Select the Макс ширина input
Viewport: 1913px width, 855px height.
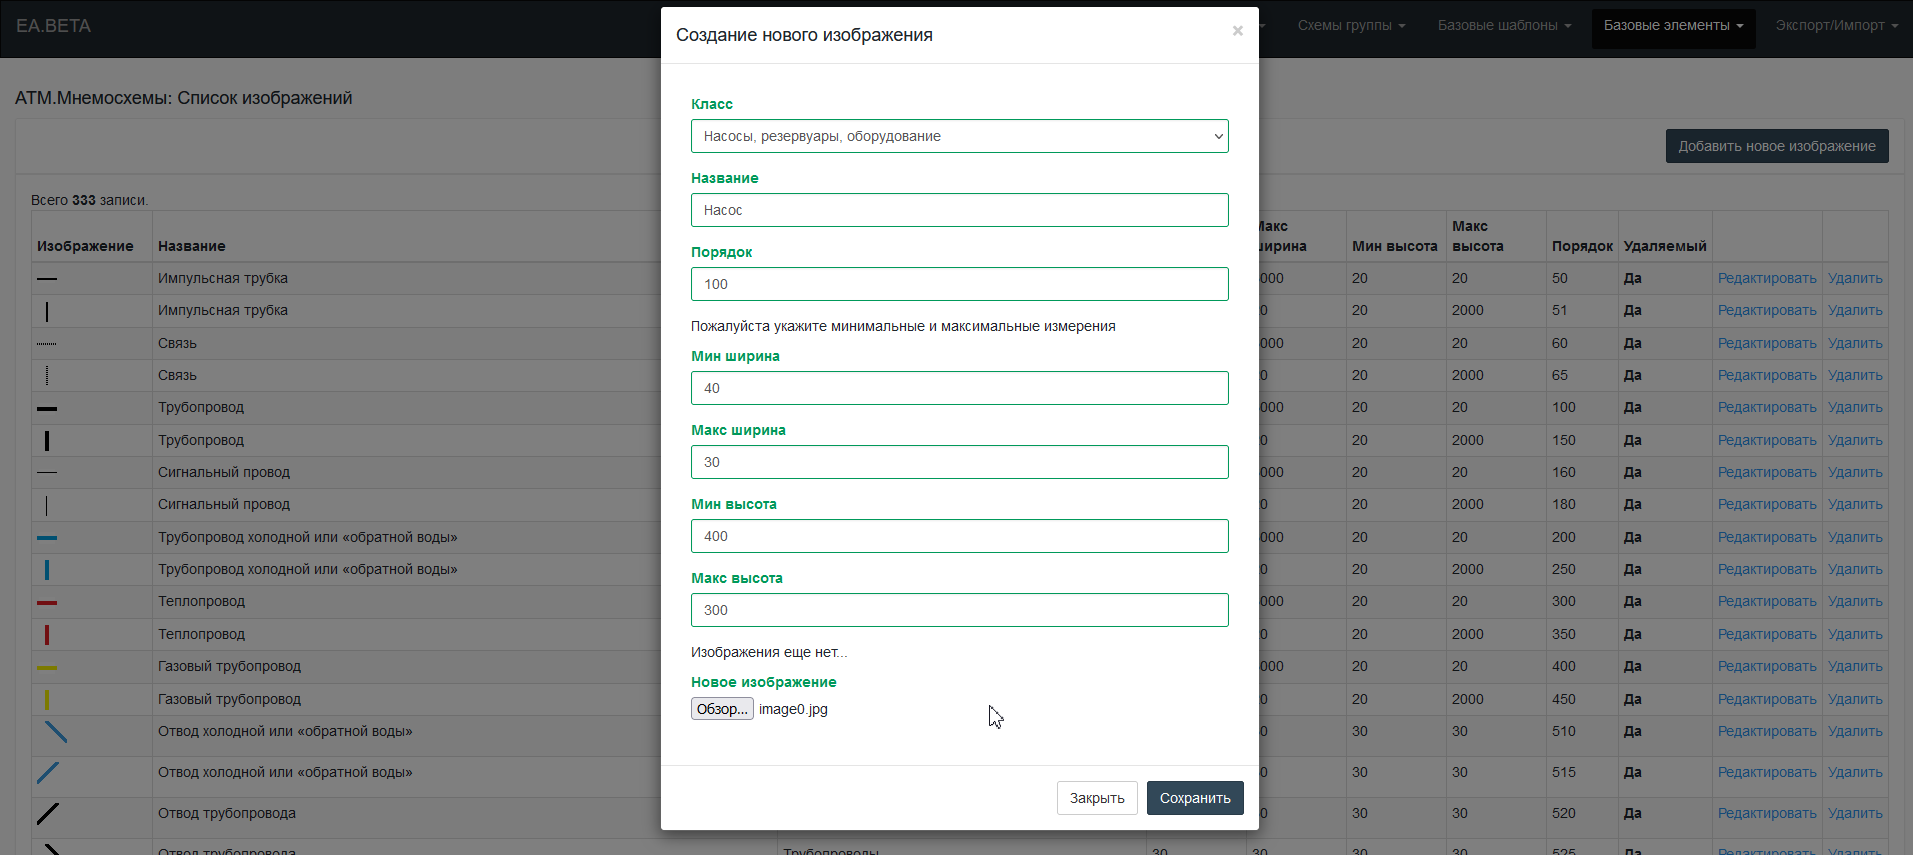coord(959,462)
